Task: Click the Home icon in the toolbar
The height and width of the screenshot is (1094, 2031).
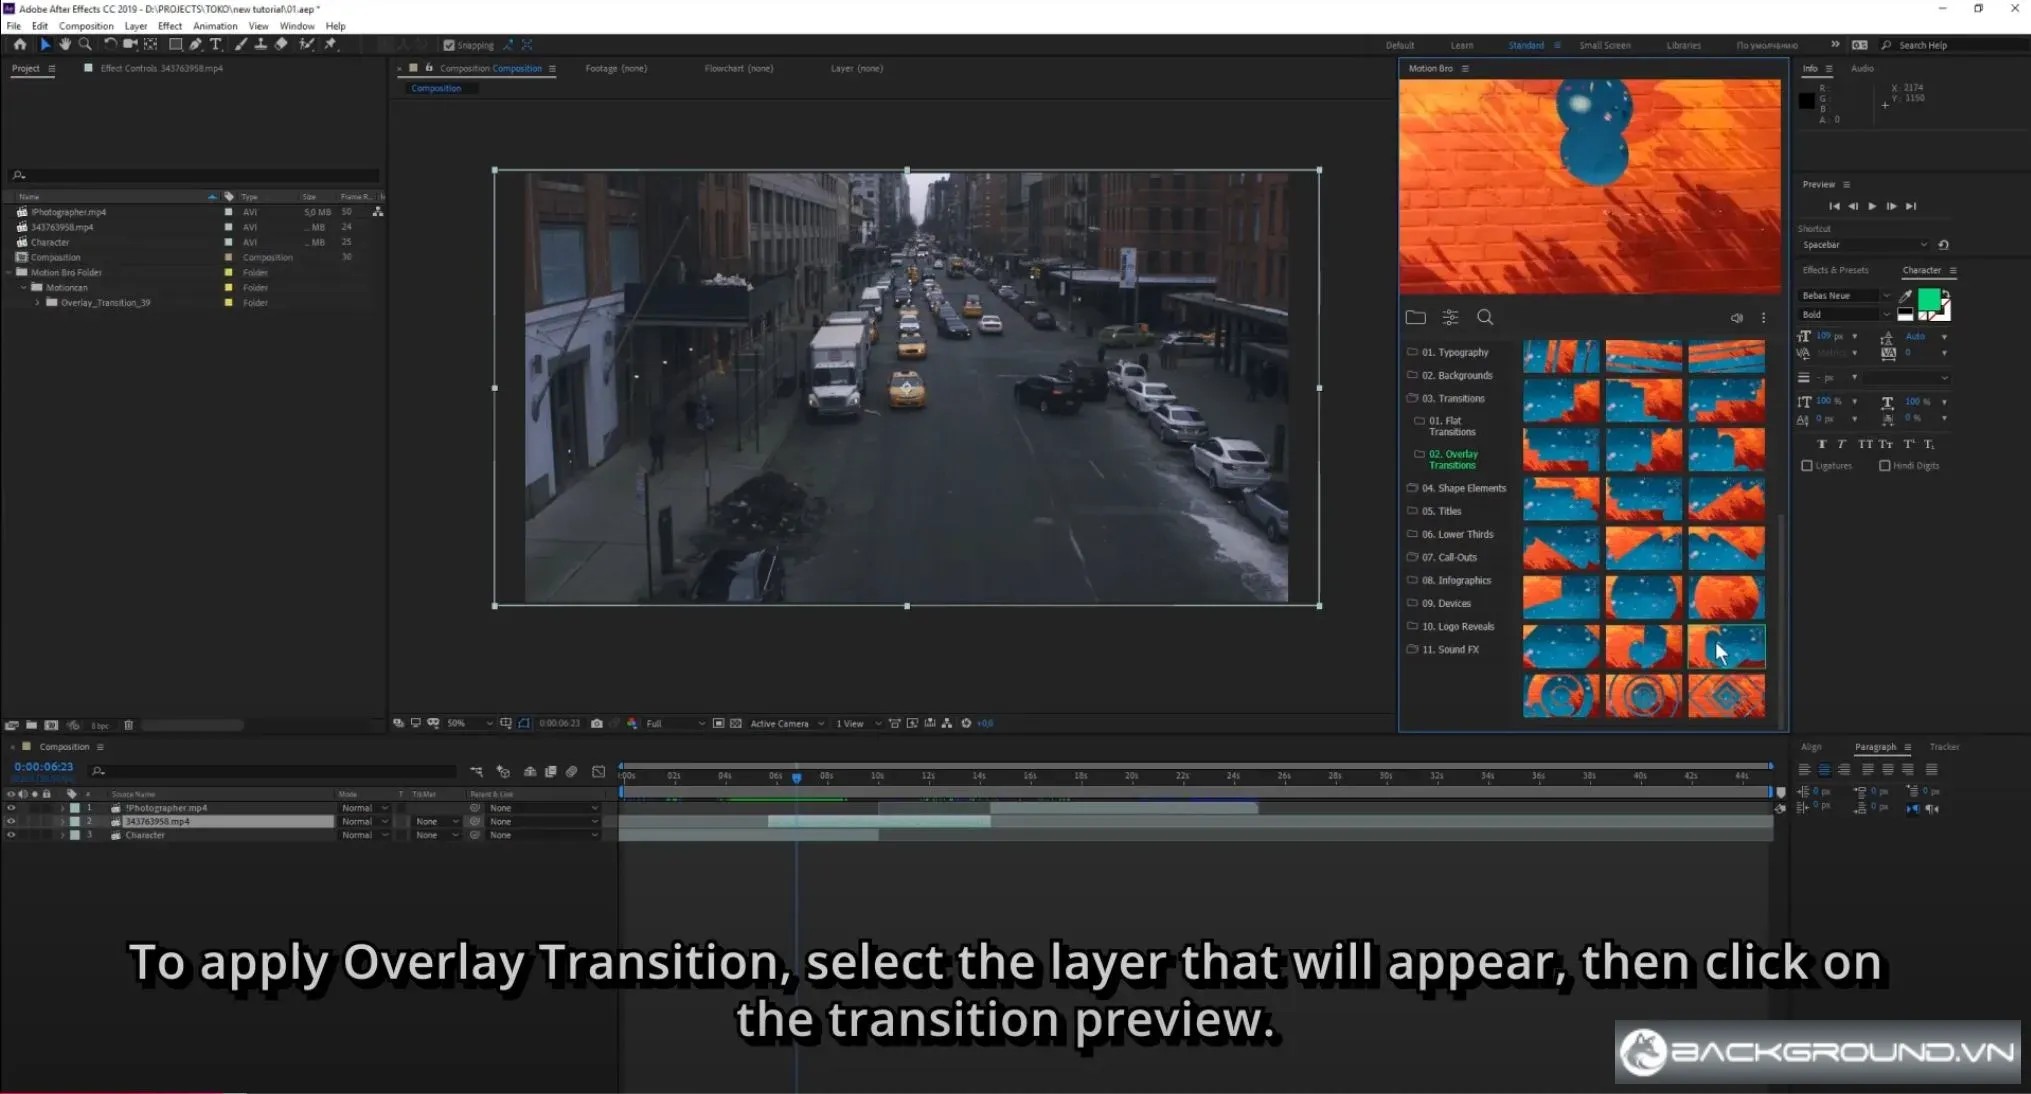Action: pyautogui.click(x=19, y=45)
